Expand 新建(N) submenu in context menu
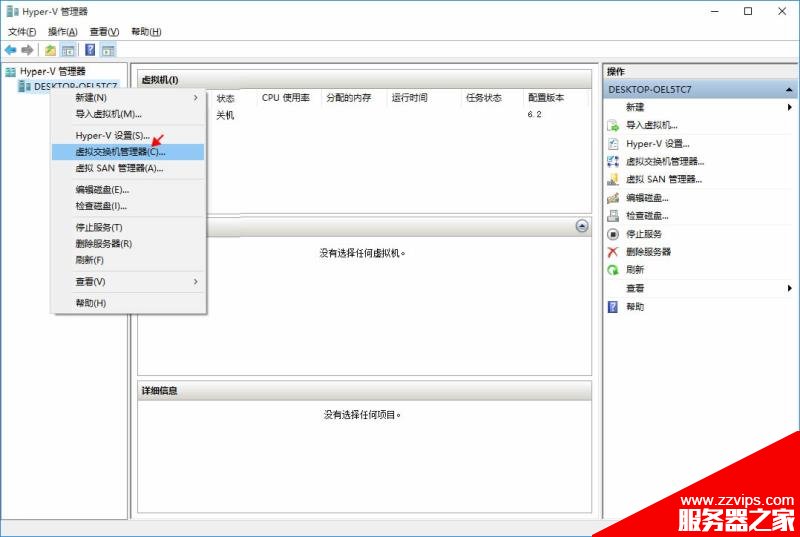The width and height of the screenshot is (800, 537). (x=128, y=97)
